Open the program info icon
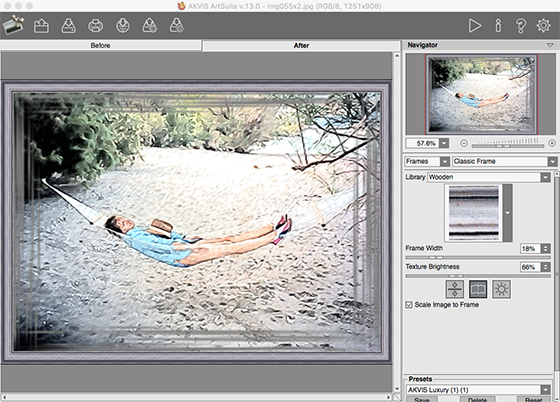The image size is (560, 402). coord(498,26)
